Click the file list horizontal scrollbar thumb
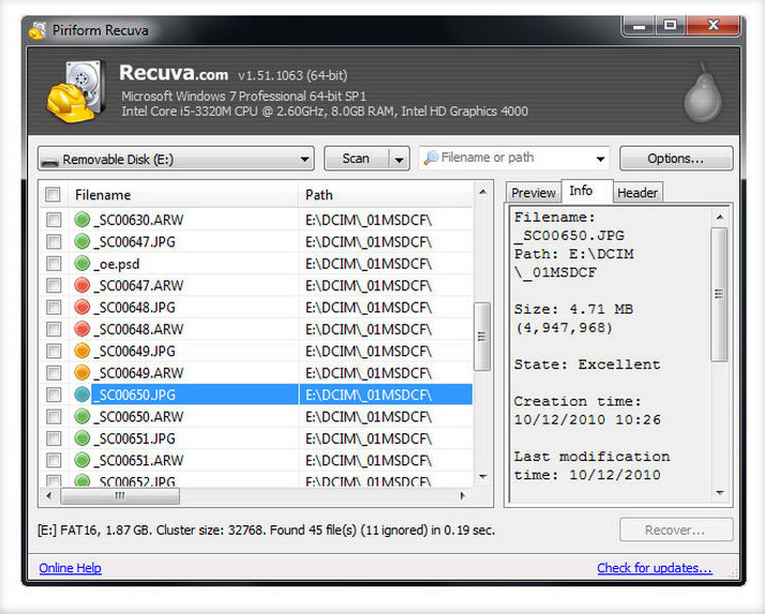 tap(120, 496)
